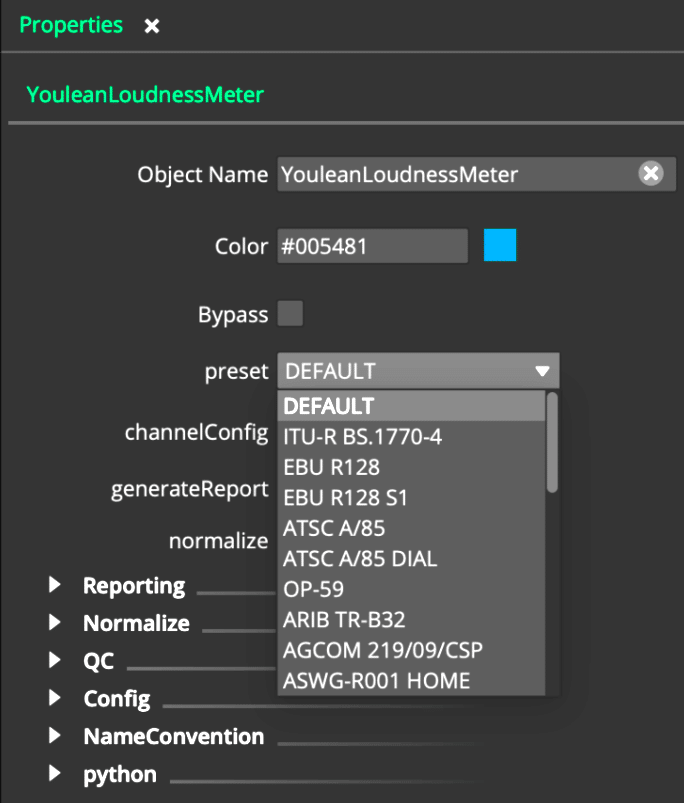Pick the ARIB TR-B32 preset
This screenshot has height=803, width=684.
(x=411, y=620)
